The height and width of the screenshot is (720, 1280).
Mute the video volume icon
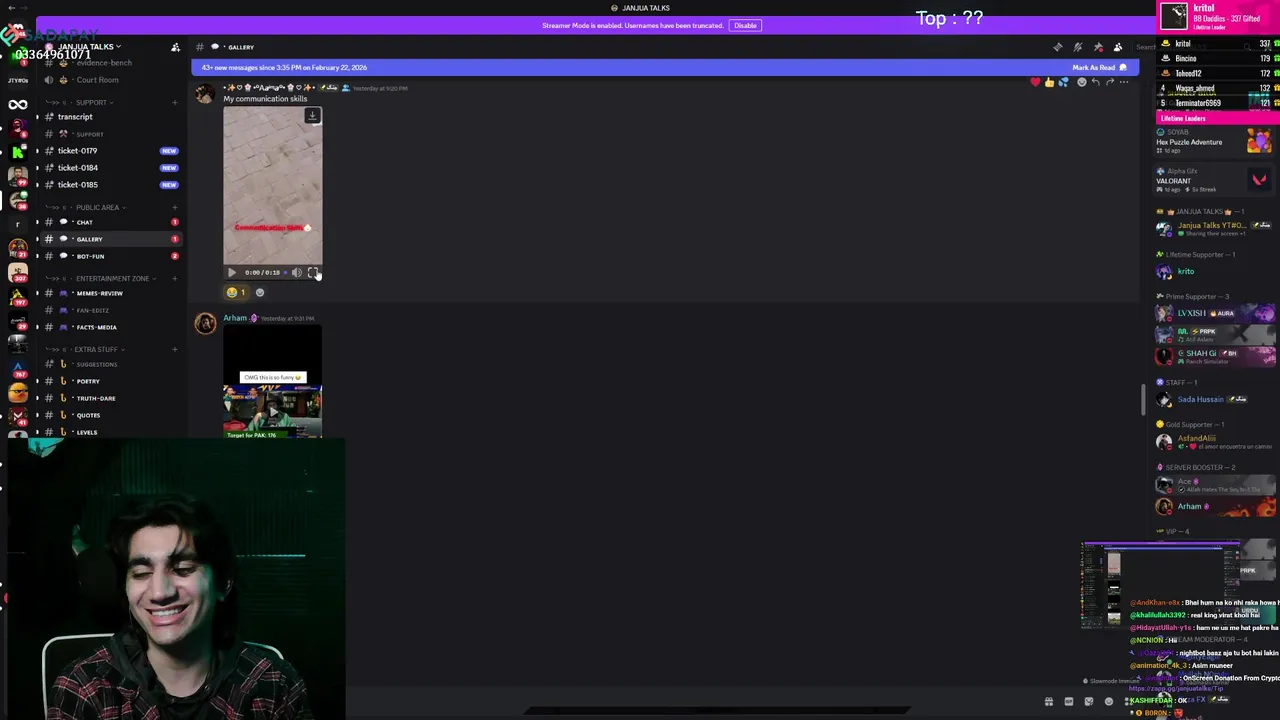pyautogui.click(x=296, y=272)
